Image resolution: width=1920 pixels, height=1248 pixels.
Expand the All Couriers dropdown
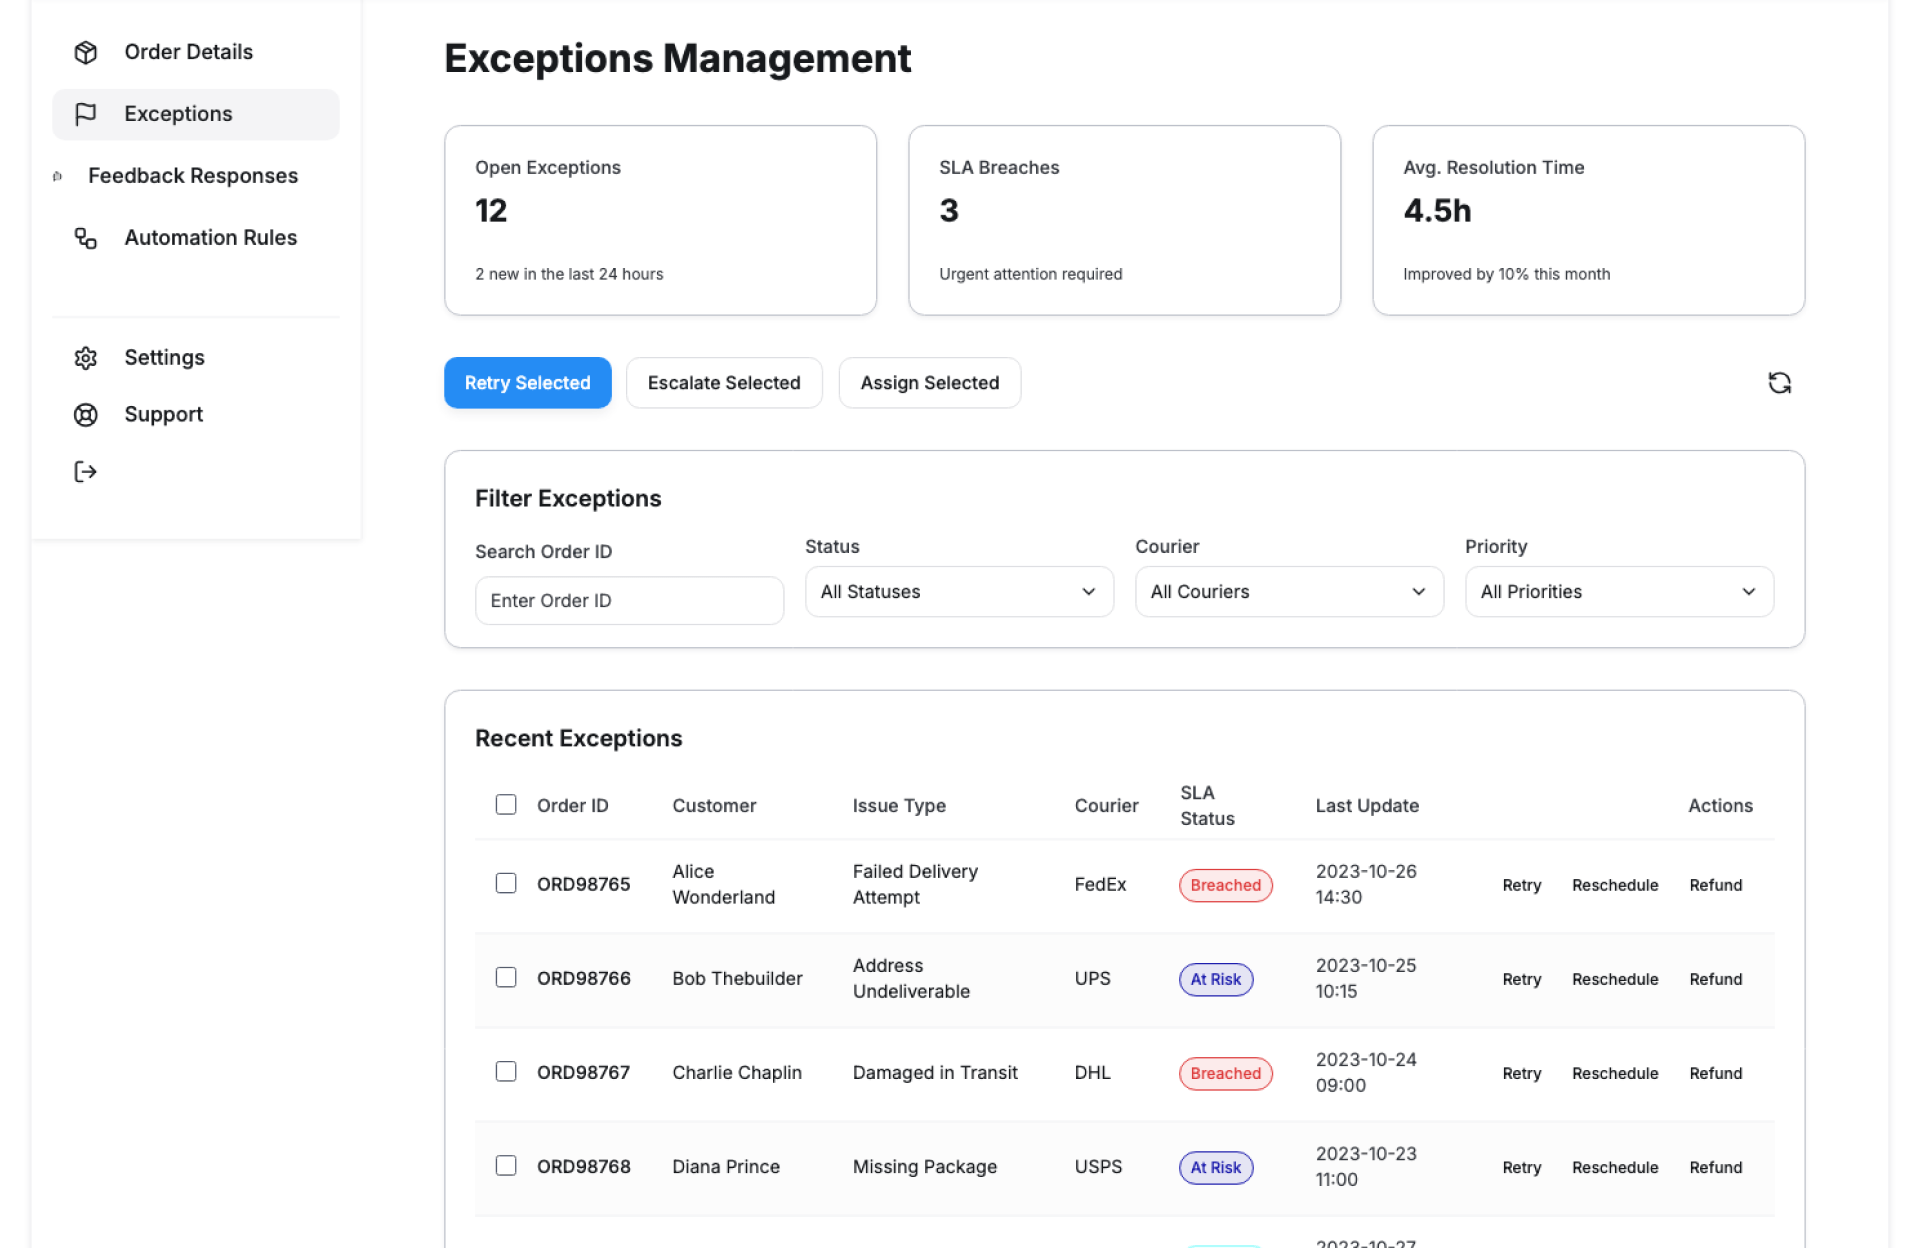[1288, 592]
